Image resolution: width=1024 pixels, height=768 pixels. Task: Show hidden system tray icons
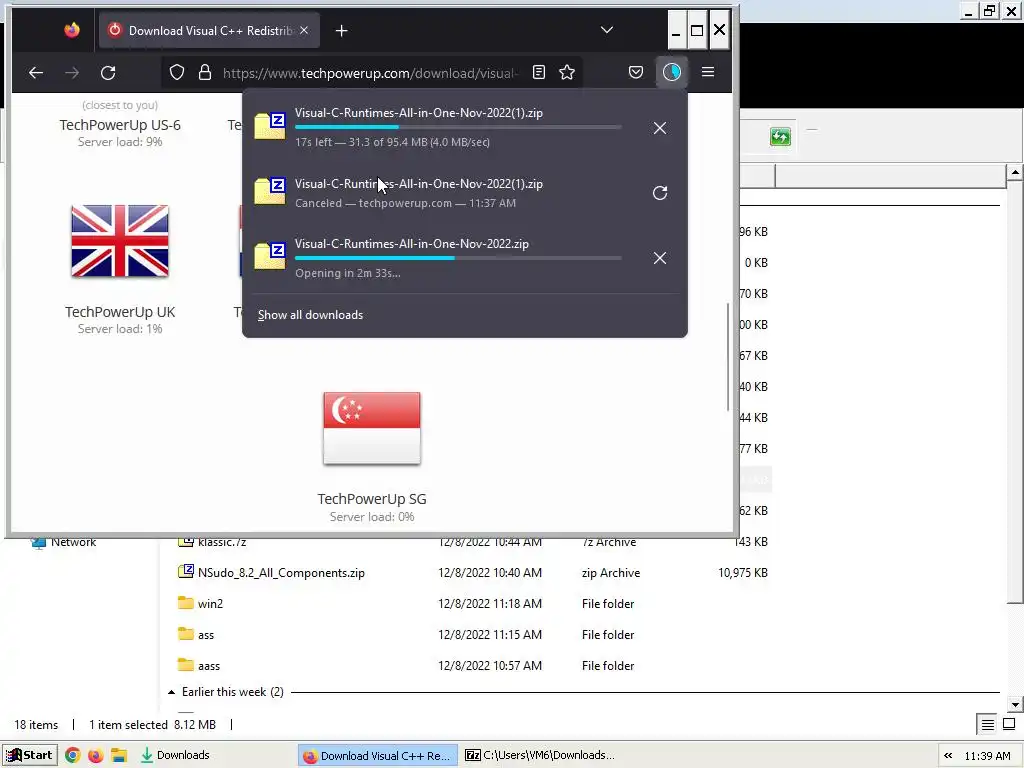click(948, 756)
